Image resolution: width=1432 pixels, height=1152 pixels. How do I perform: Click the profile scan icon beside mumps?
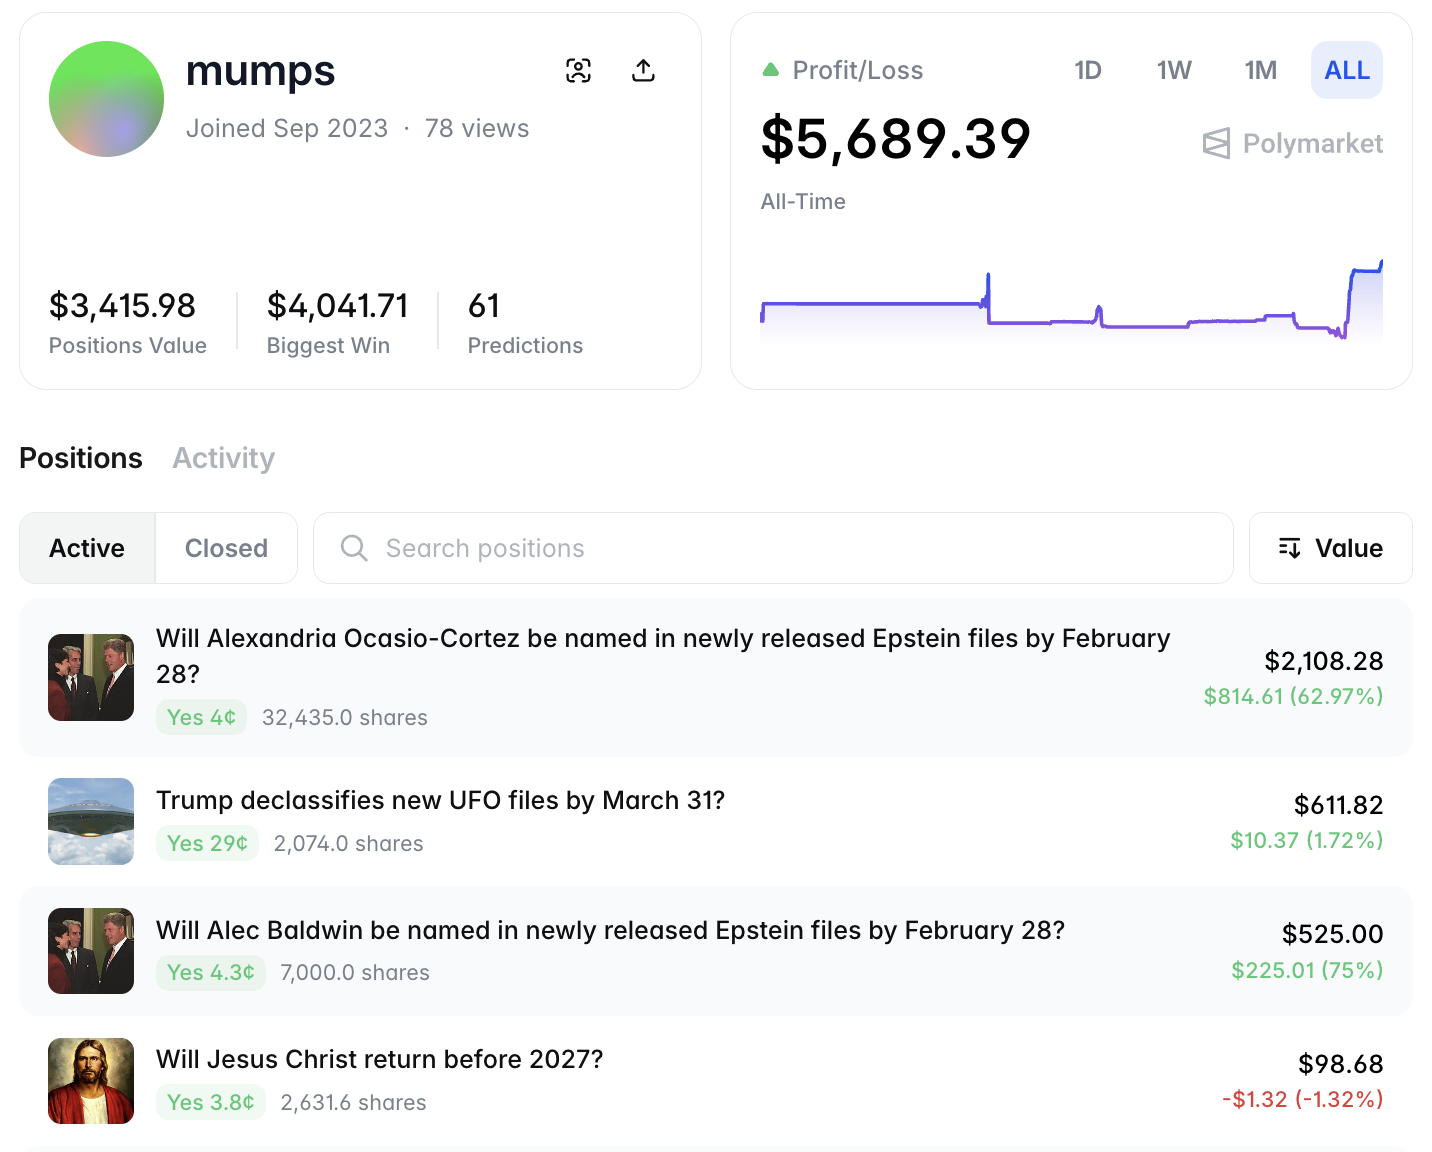580,71
